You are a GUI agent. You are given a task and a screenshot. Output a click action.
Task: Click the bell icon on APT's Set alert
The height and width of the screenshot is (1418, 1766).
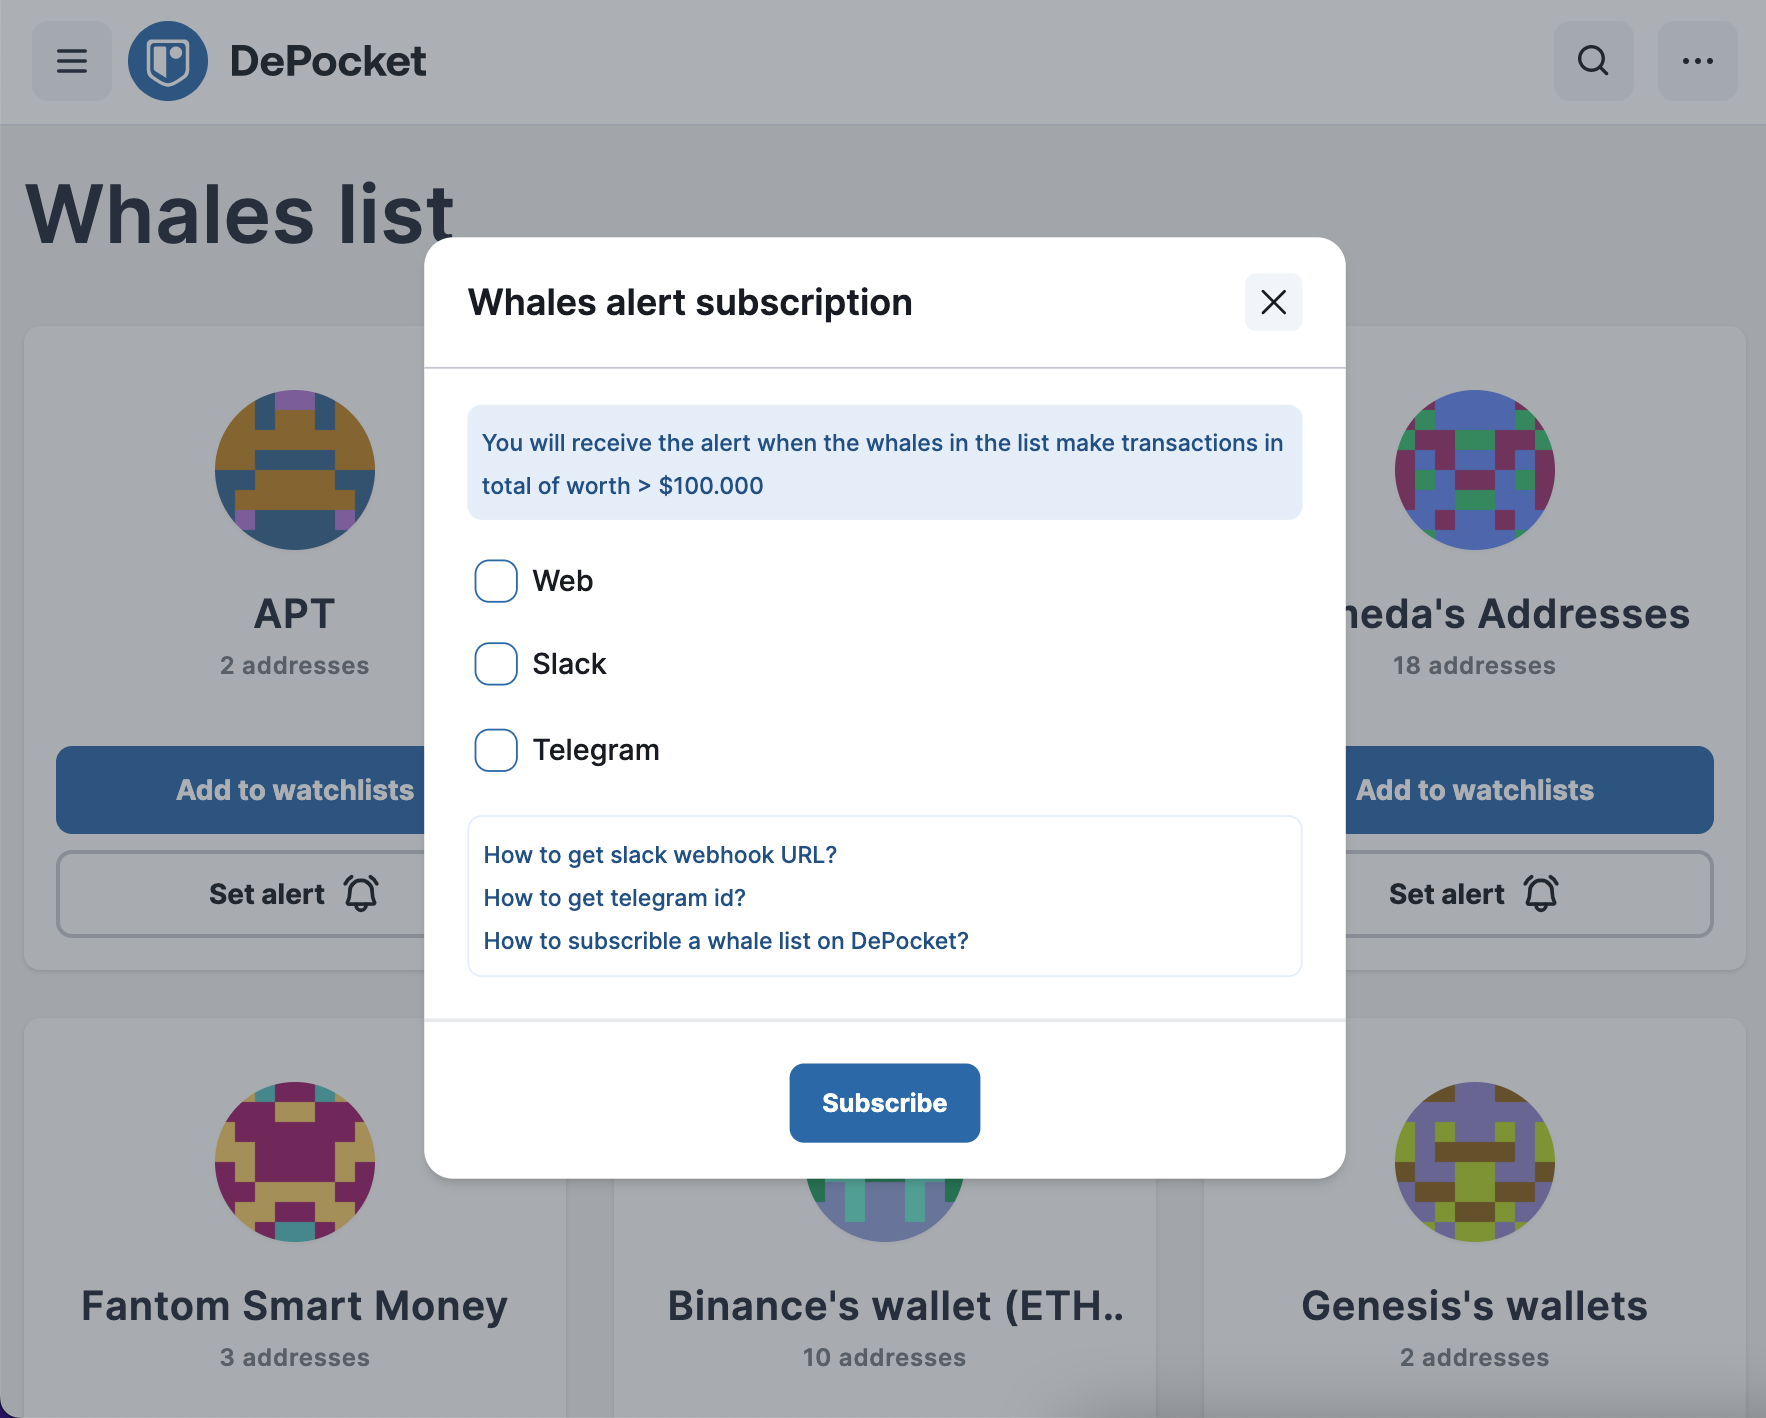(361, 893)
